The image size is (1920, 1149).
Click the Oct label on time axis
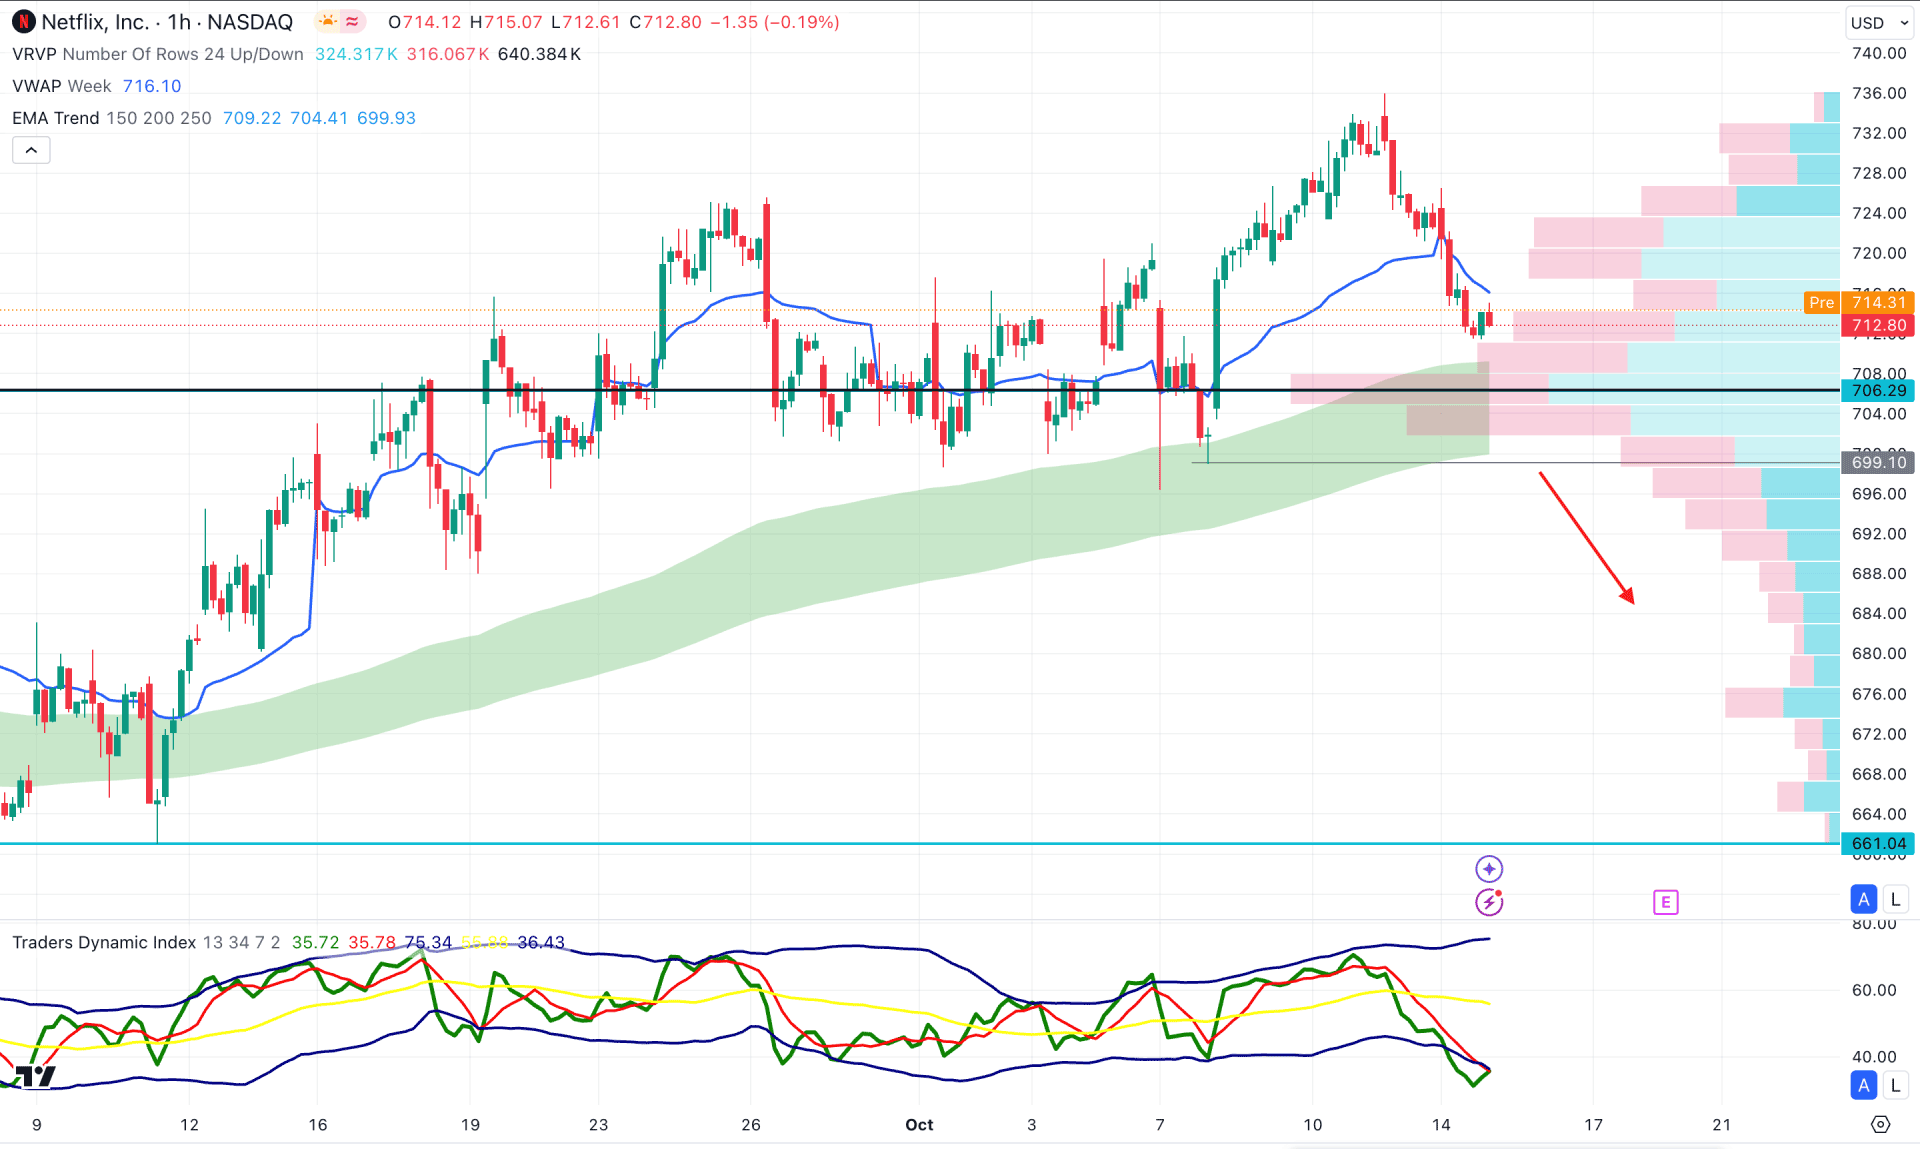pos(919,1125)
